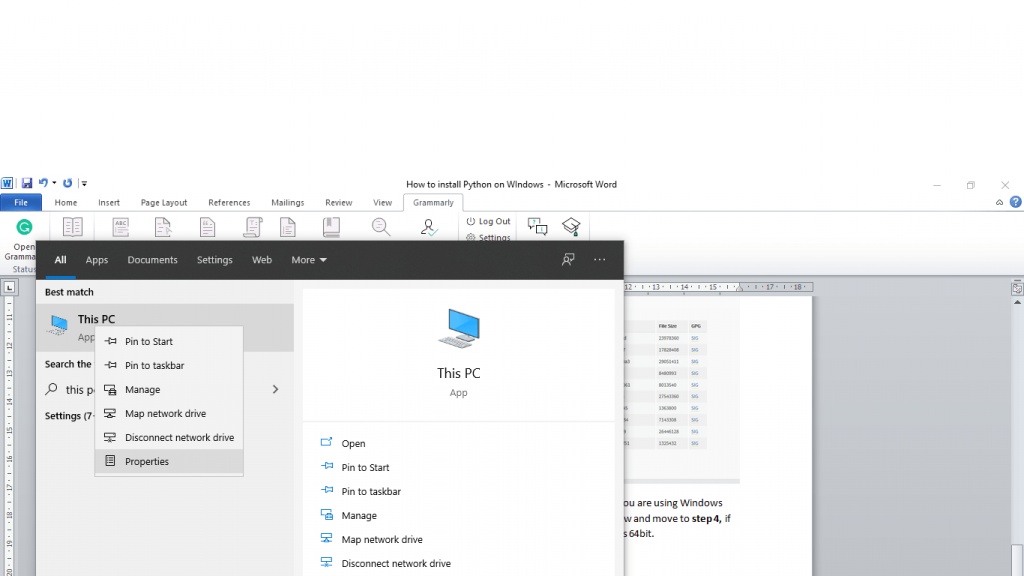
Task: Switch to the Home ribbon tab
Action: [66, 202]
